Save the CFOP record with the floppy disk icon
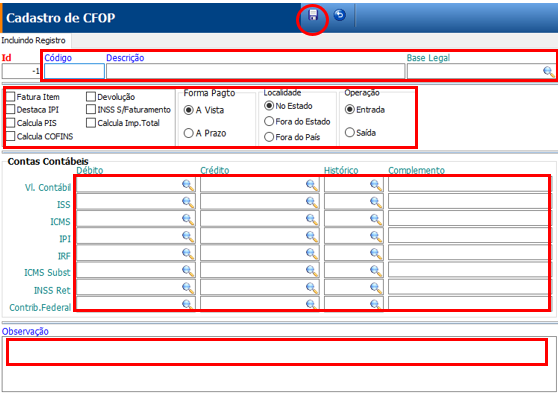Viewport: 558px width, 398px height. (313, 15)
